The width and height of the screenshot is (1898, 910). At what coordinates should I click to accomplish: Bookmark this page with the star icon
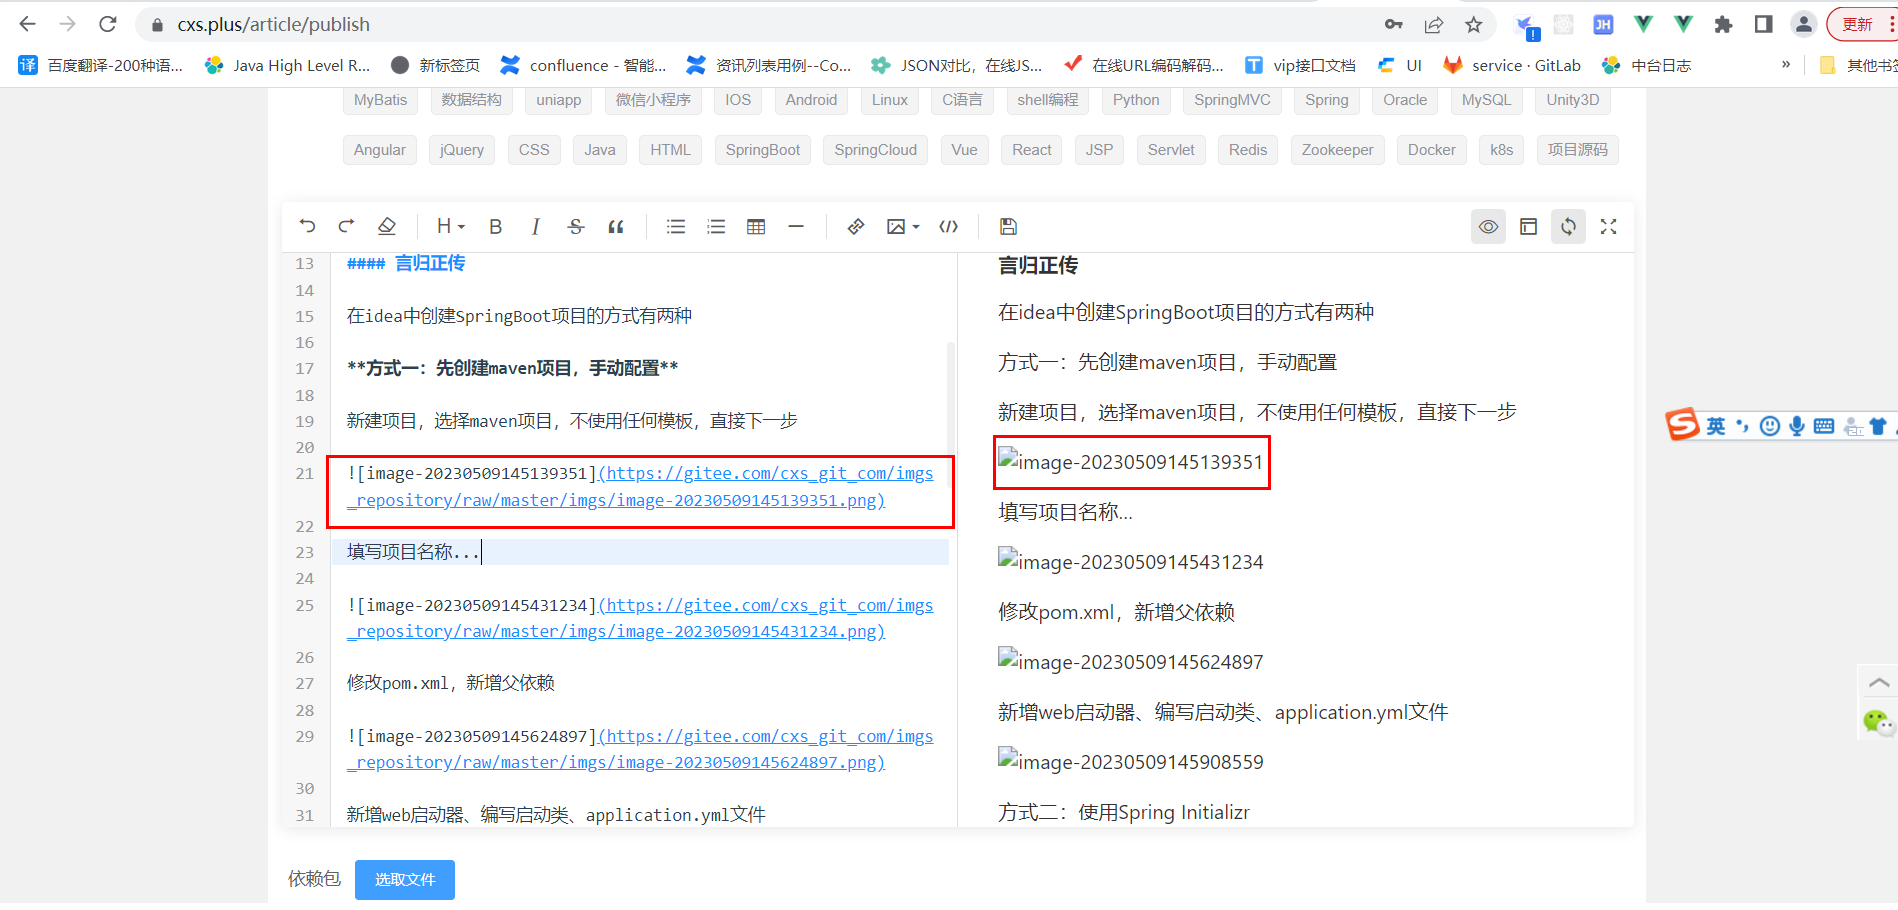point(1474,25)
